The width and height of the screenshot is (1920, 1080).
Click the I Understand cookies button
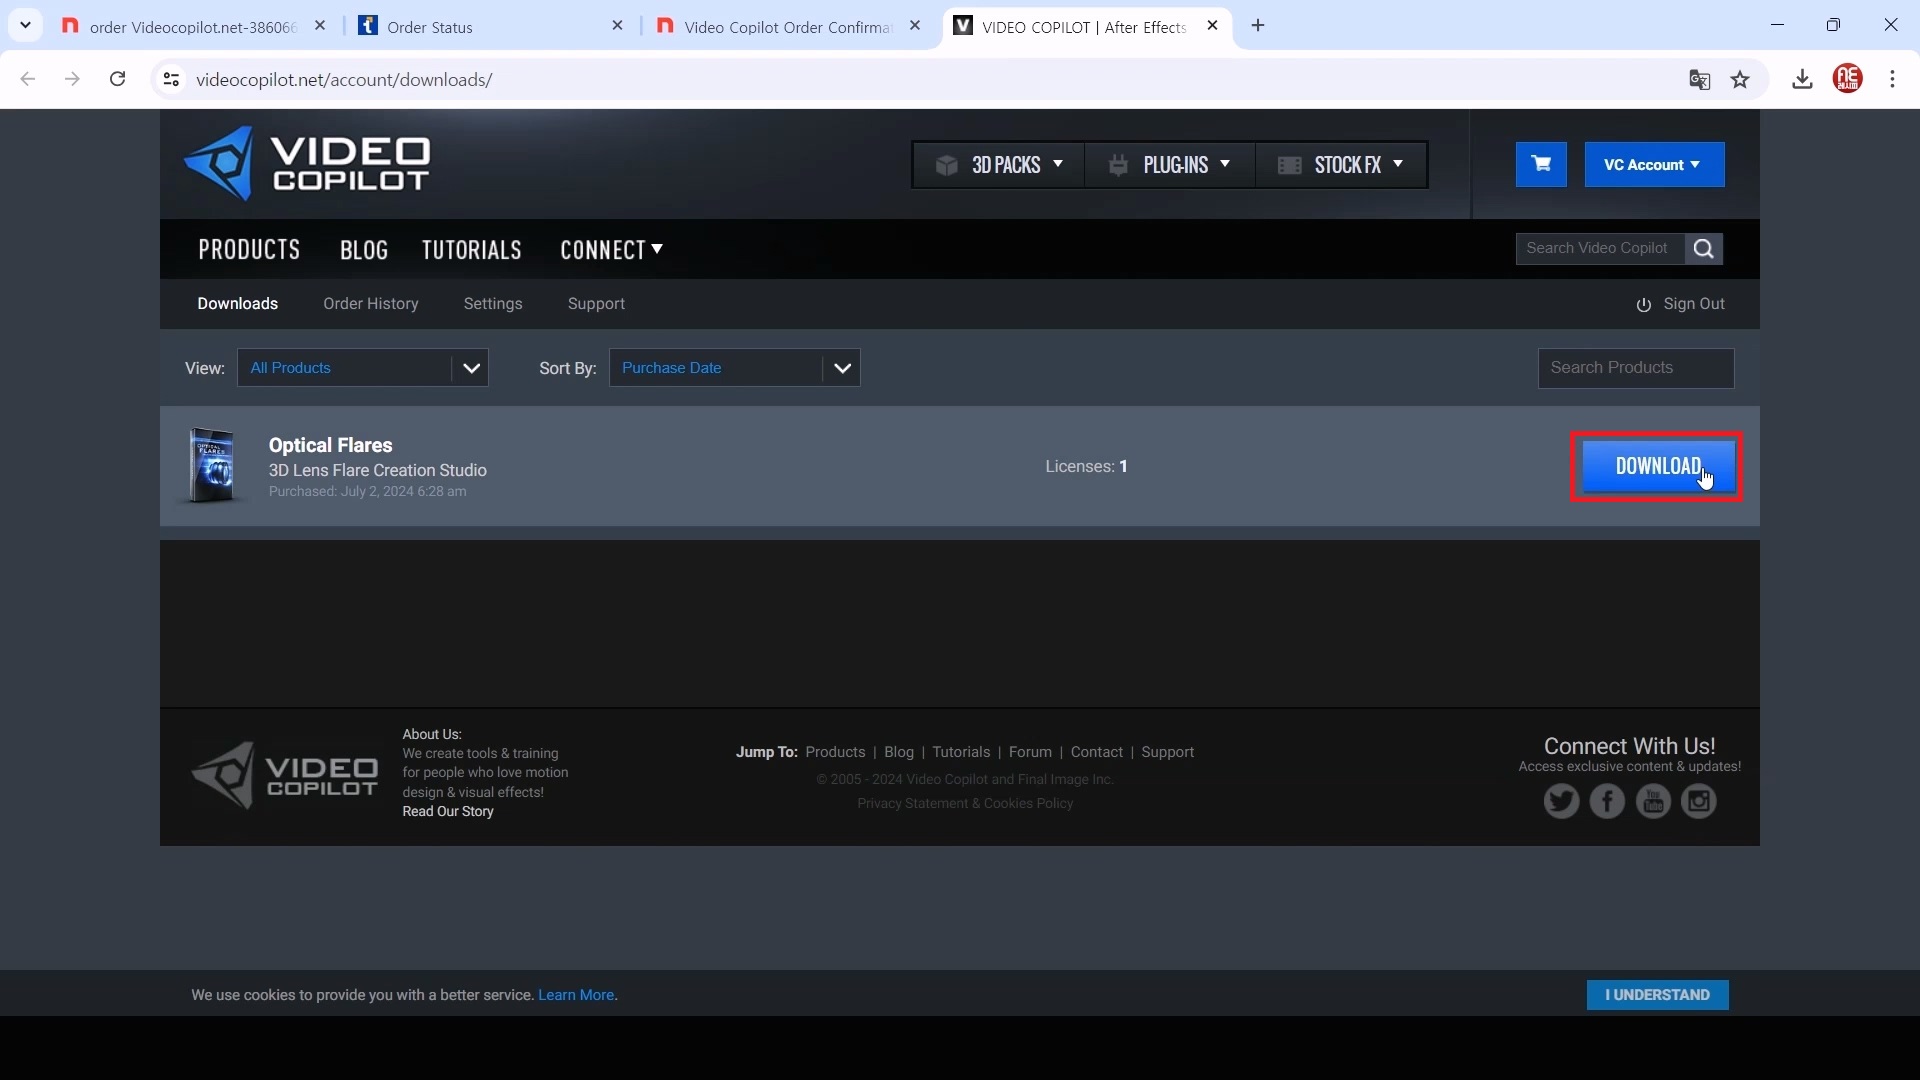point(1657,995)
